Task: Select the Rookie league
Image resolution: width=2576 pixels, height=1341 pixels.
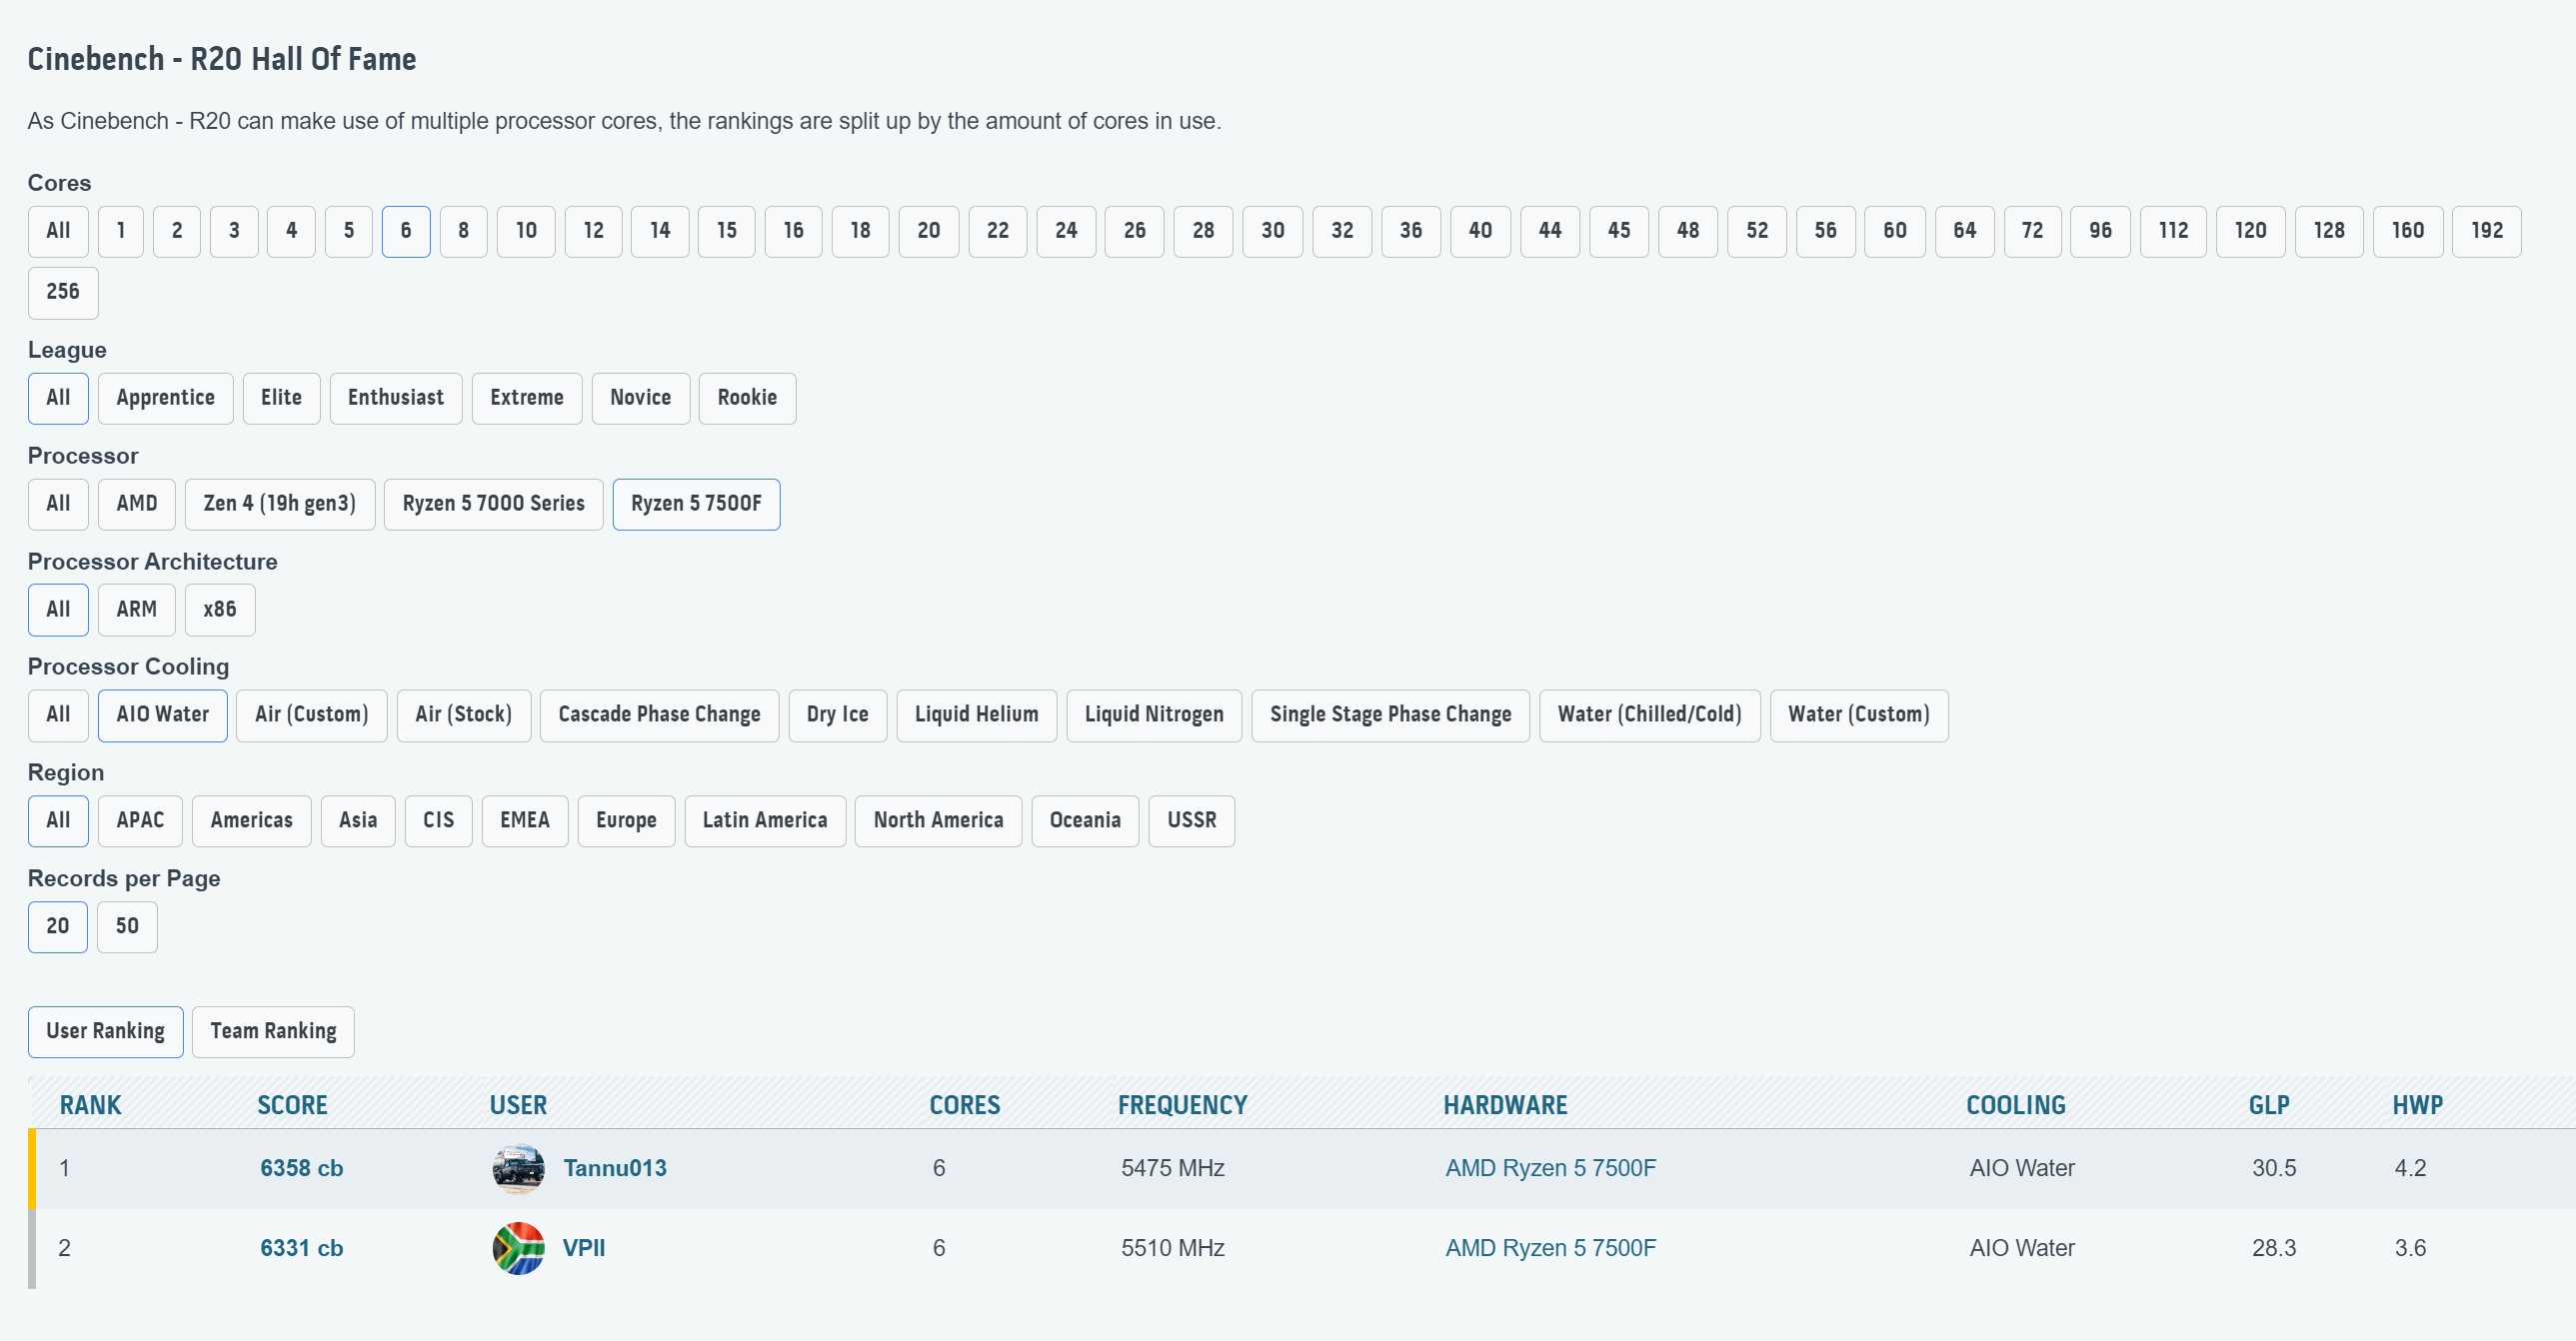Action: (747, 398)
